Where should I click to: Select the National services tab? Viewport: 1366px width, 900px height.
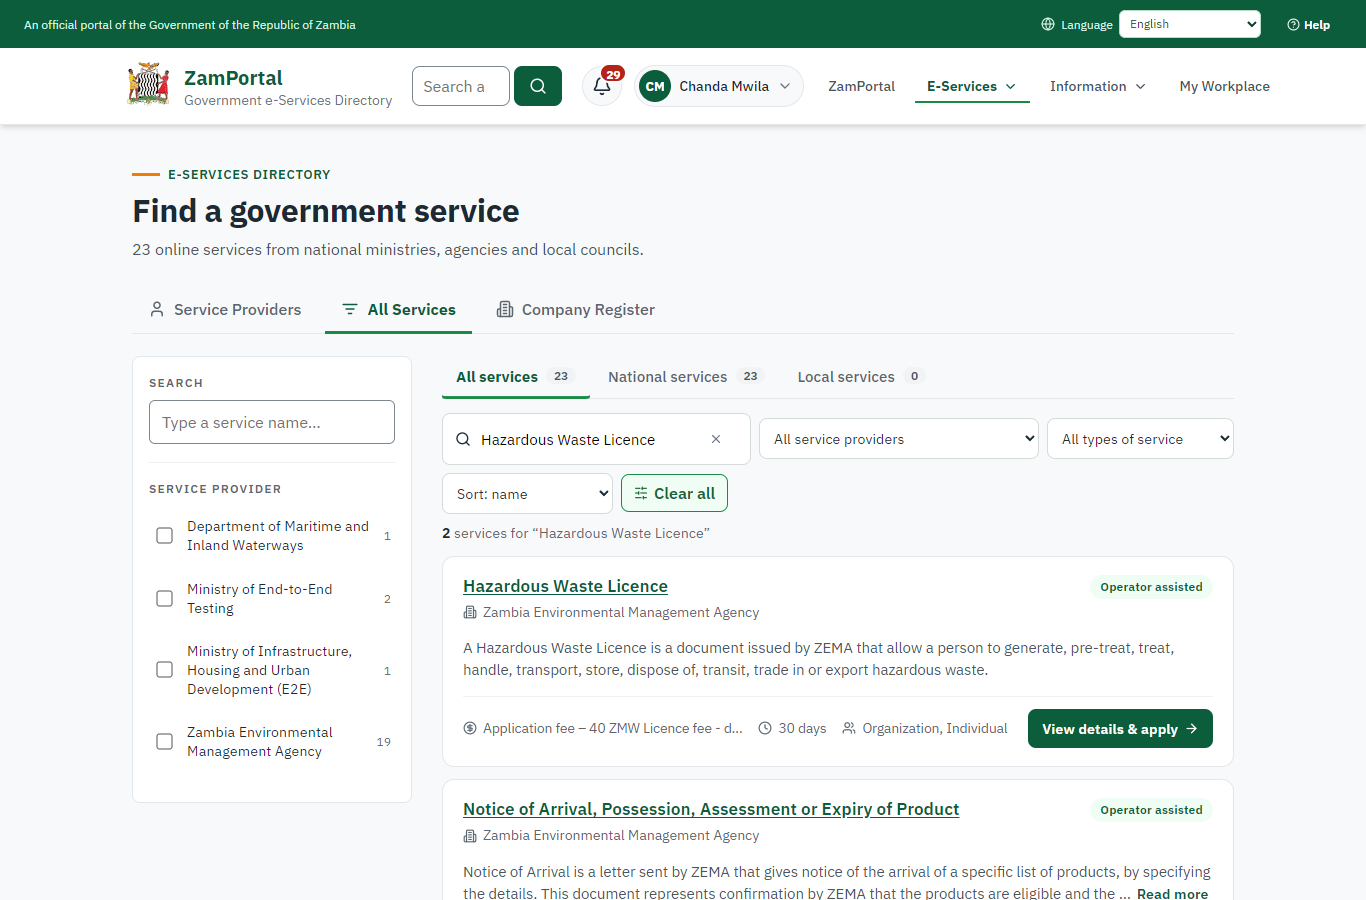(685, 377)
